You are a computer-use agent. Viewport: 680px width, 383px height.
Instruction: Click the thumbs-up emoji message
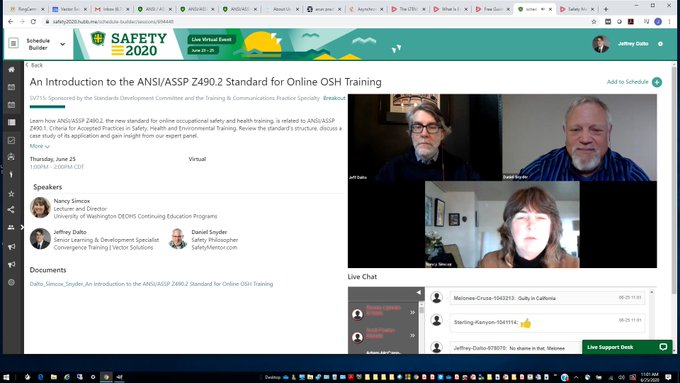(x=526, y=323)
